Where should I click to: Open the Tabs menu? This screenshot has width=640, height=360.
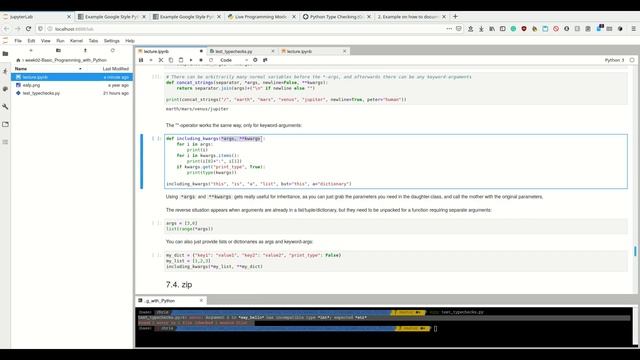coord(93,41)
